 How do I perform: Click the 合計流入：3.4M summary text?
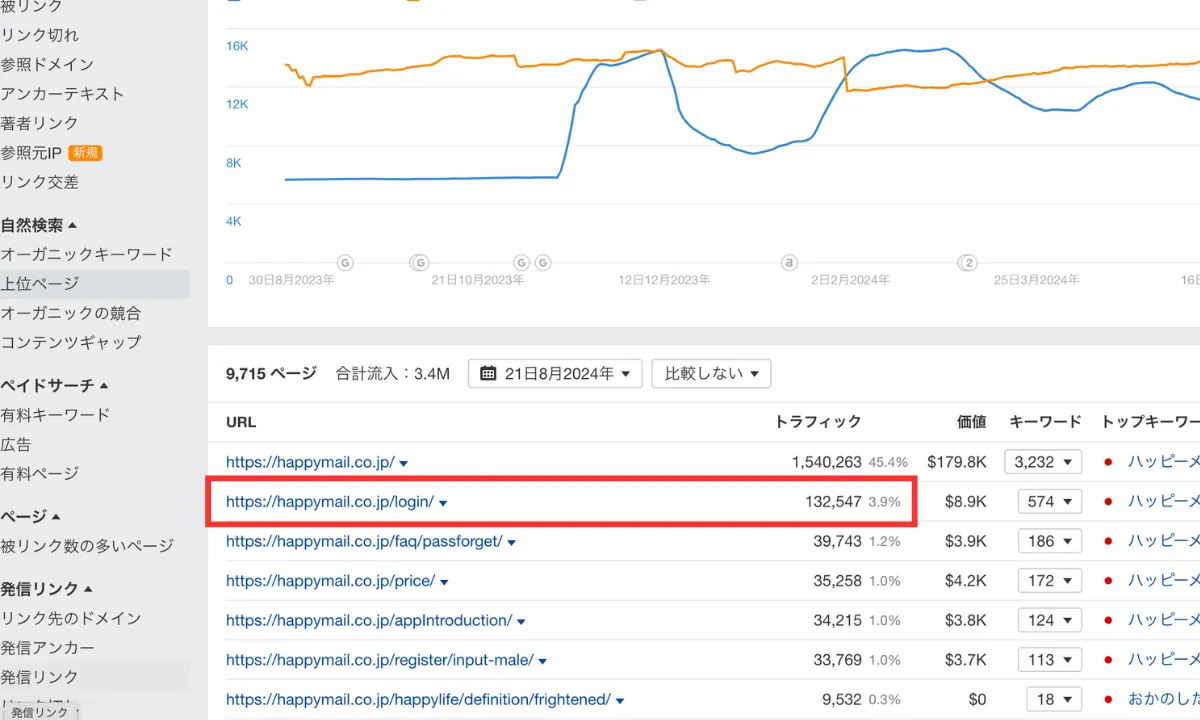[393, 374]
